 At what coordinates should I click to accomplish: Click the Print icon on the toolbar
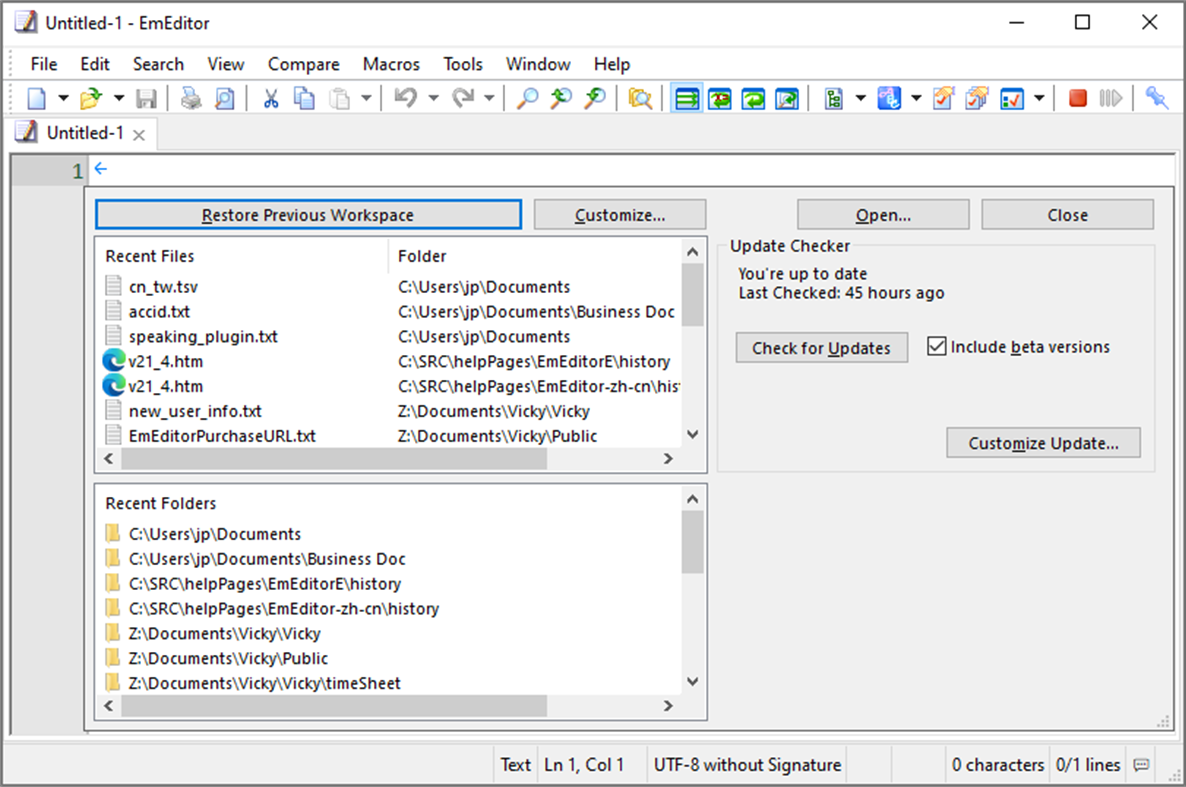point(190,97)
